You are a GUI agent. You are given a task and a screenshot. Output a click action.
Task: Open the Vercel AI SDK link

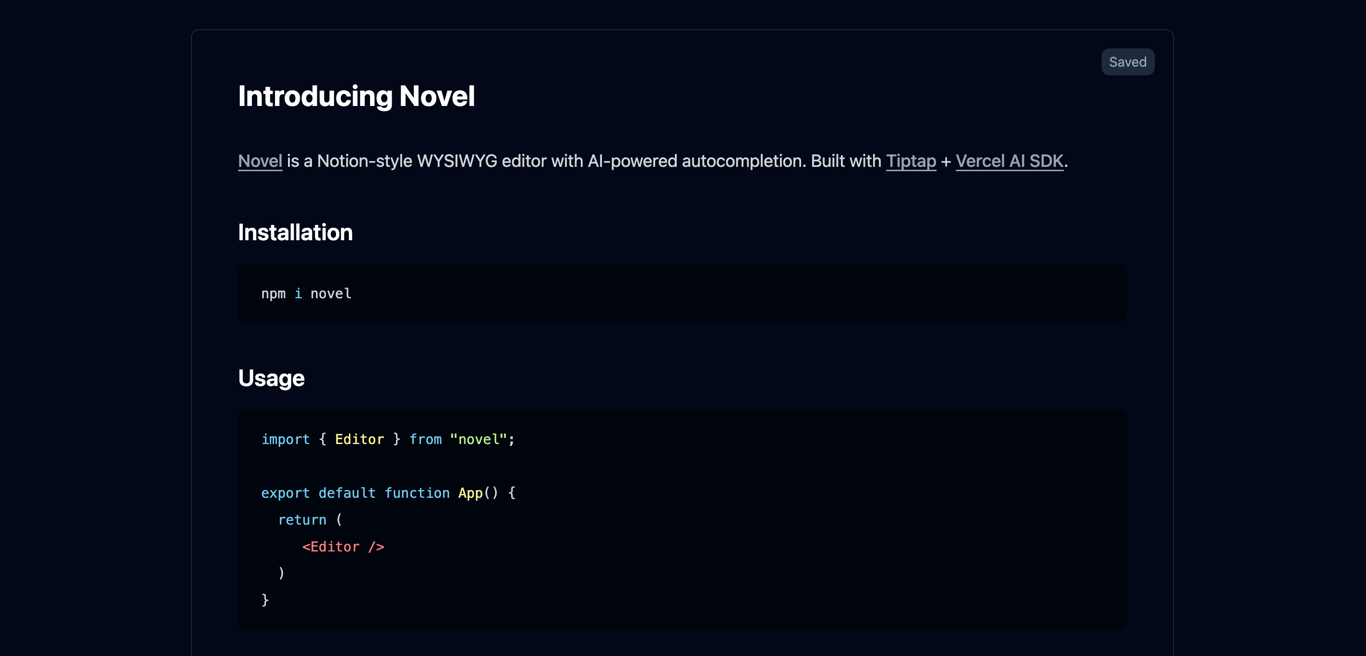(1009, 161)
